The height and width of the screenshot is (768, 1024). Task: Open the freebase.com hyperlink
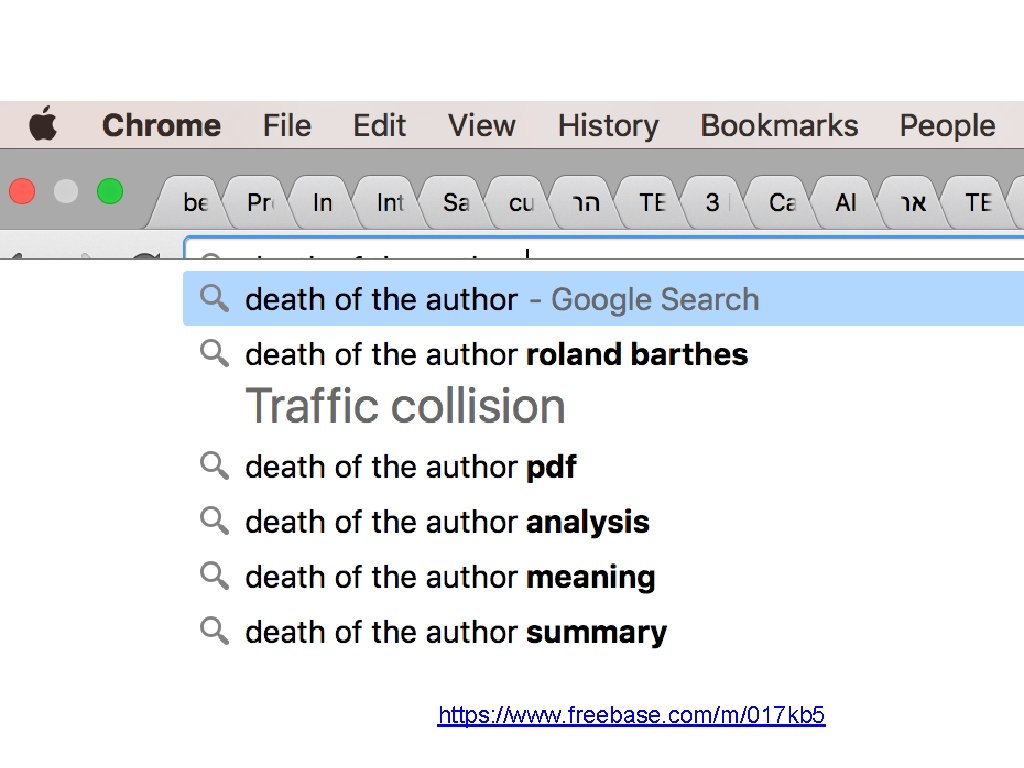631,715
